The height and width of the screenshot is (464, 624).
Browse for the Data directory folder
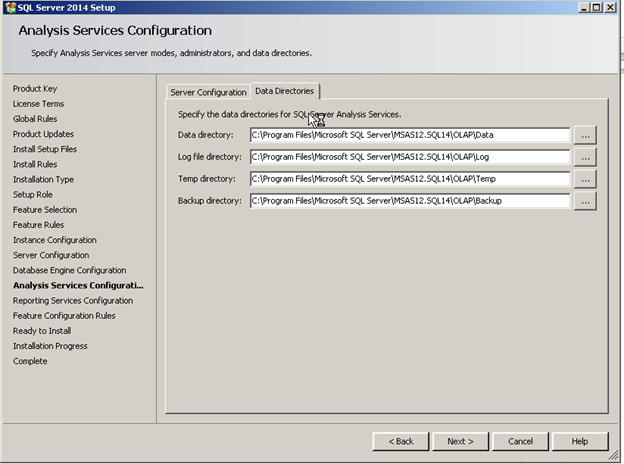(585, 135)
